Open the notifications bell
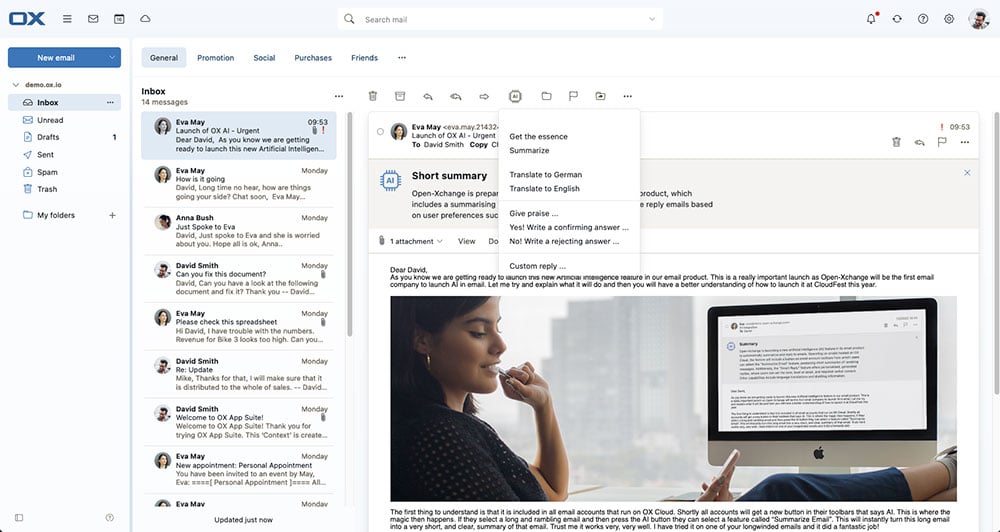This screenshot has height=532, width=1000. coord(871,18)
